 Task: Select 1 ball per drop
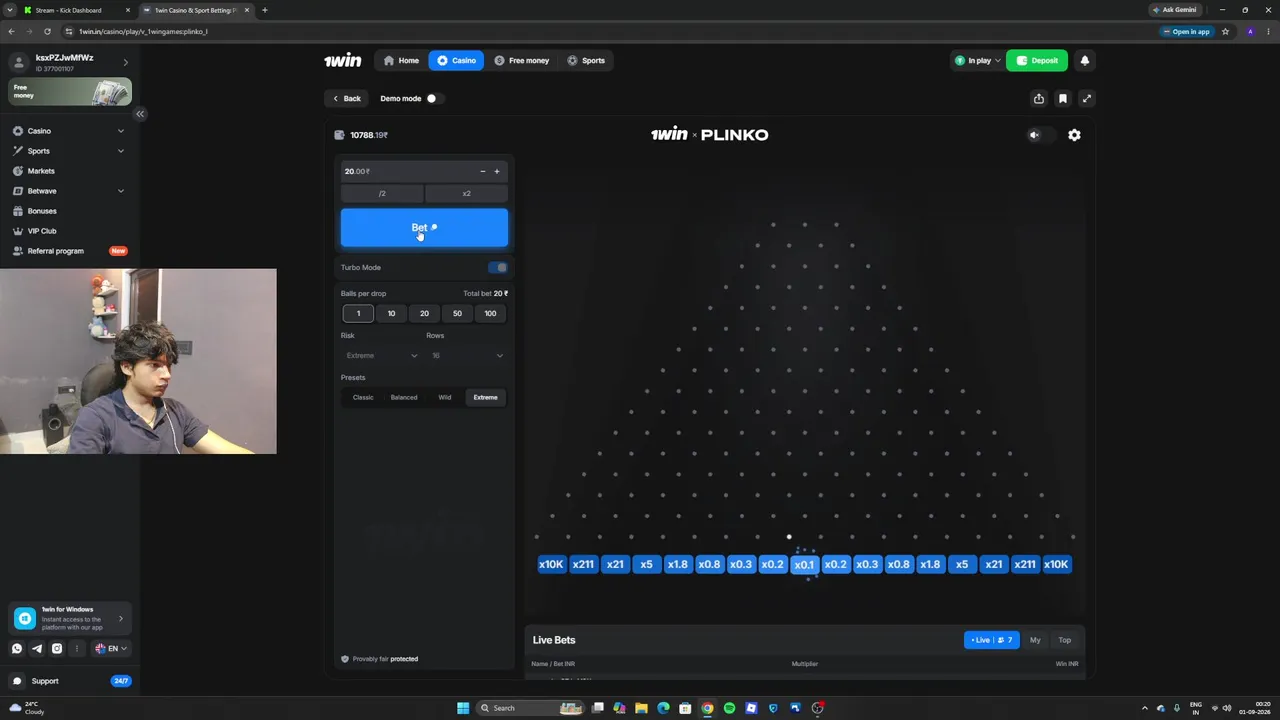358,313
